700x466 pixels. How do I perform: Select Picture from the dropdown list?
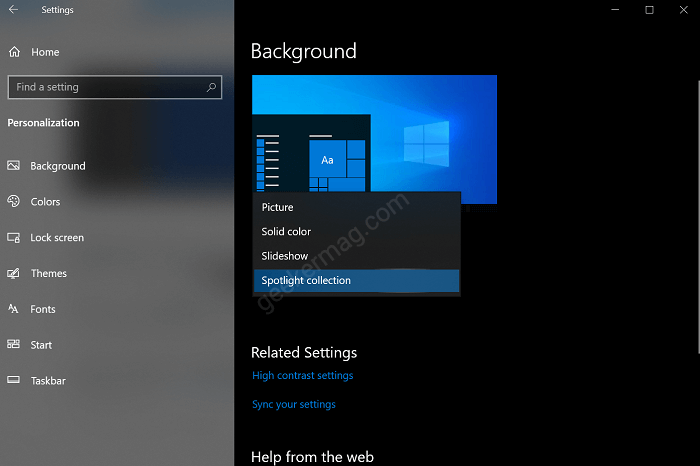(x=357, y=207)
